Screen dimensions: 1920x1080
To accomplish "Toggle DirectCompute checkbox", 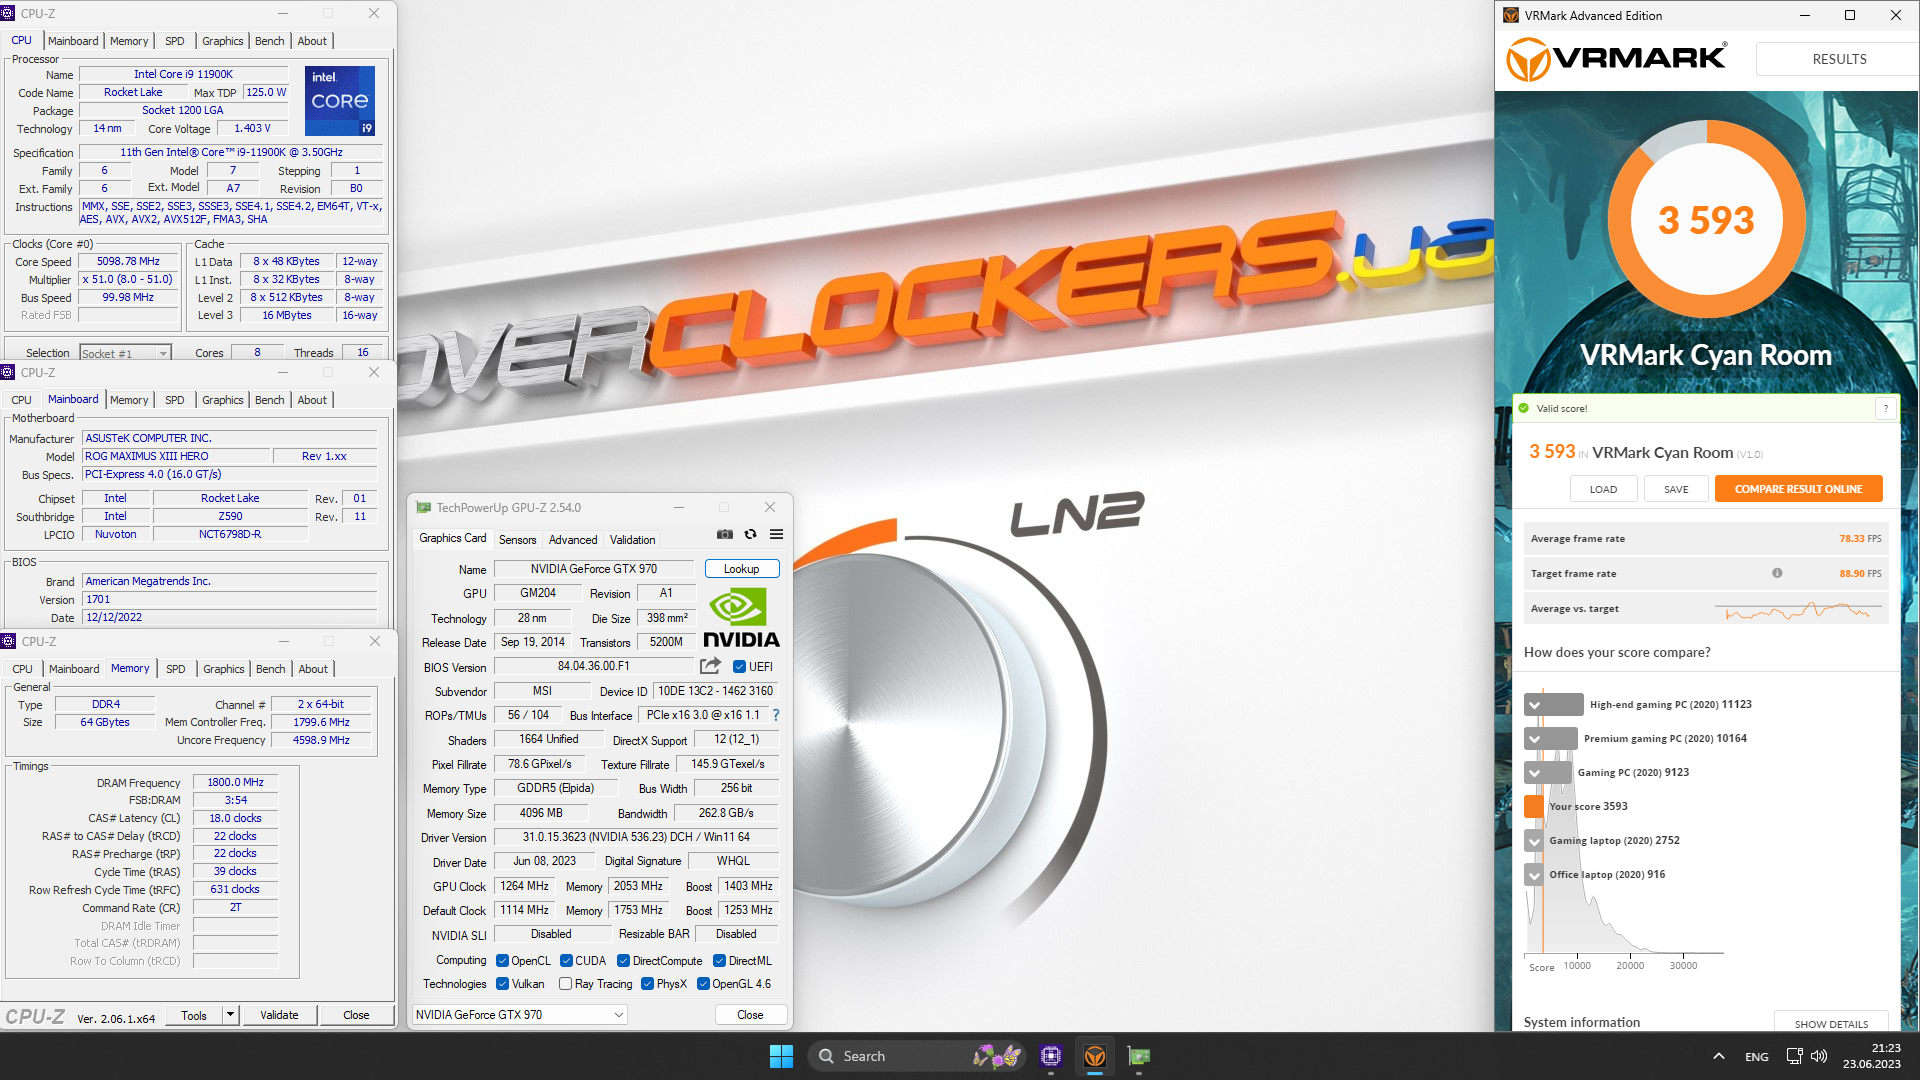I will pos(624,961).
